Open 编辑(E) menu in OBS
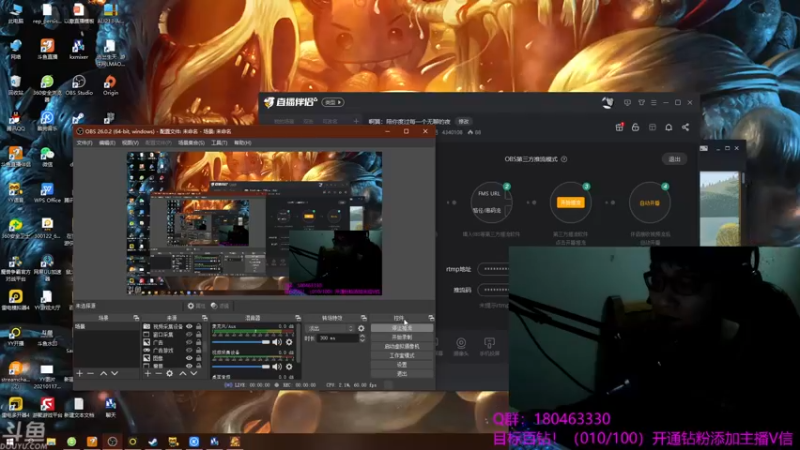The image size is (800, 450). click(107, 143)
